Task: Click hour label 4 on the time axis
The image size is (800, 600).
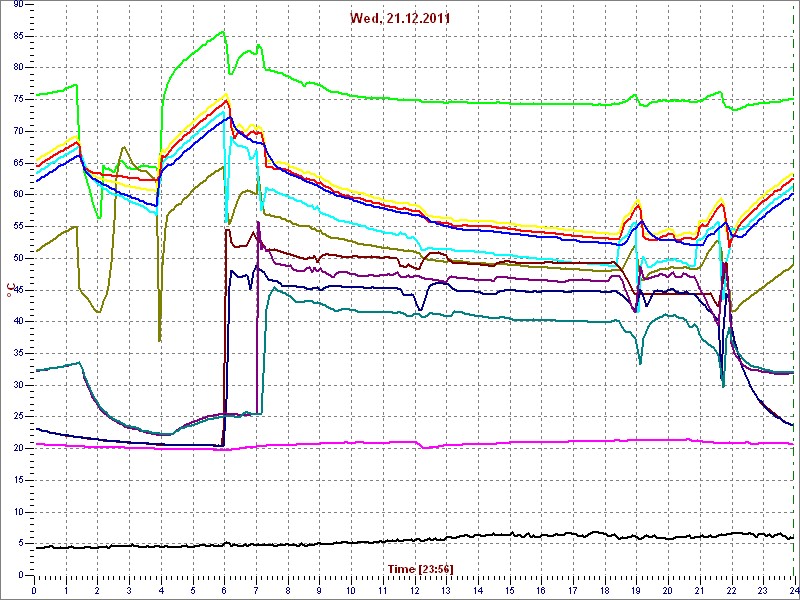Action: click(x=161, y=589)
